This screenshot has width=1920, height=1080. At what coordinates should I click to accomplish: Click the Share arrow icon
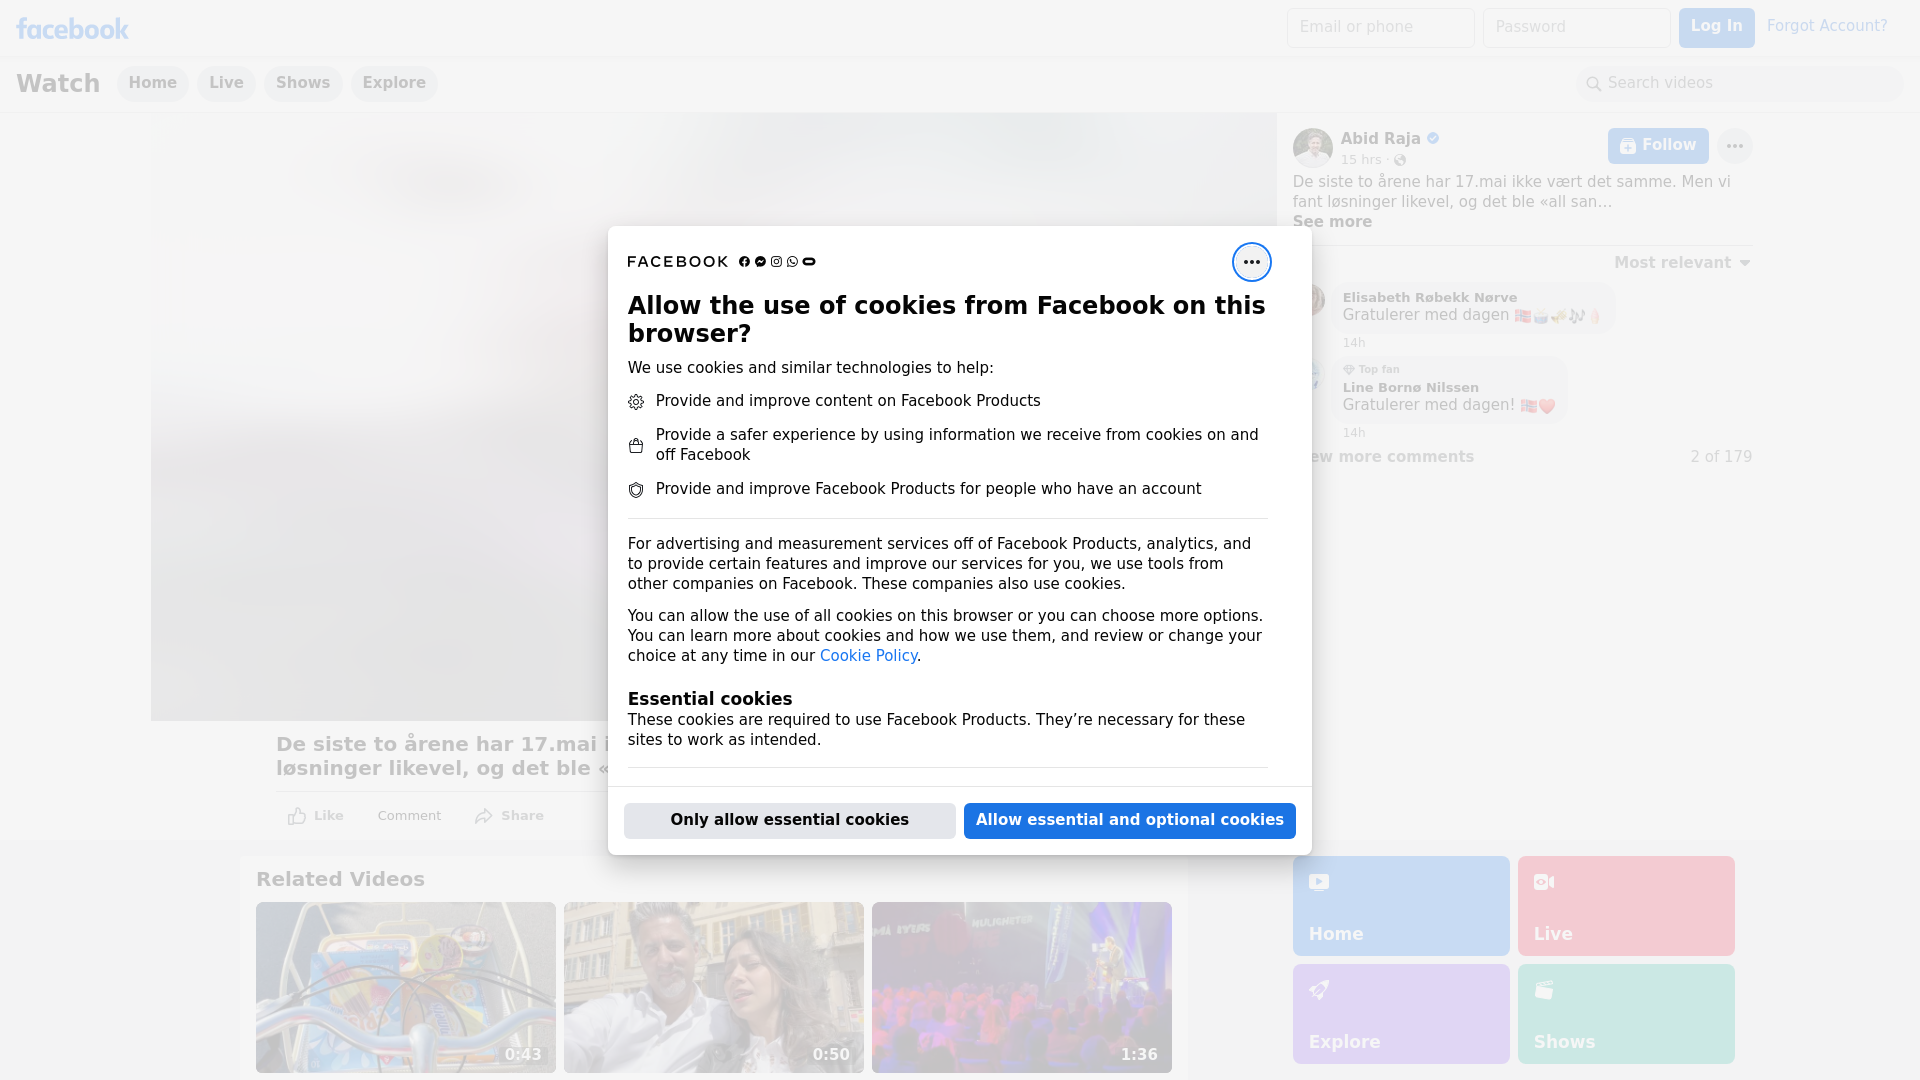point(484,816)
